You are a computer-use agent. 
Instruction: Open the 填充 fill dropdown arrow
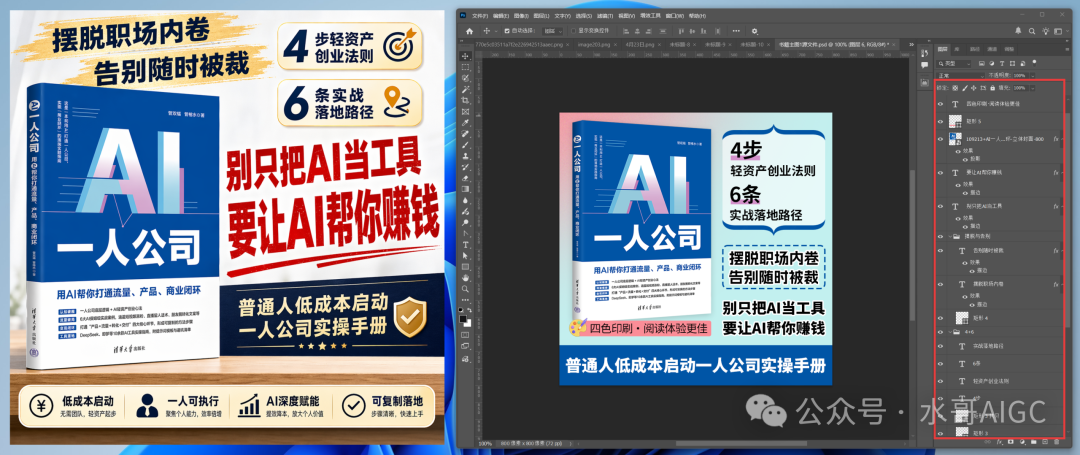(1032, 88)
